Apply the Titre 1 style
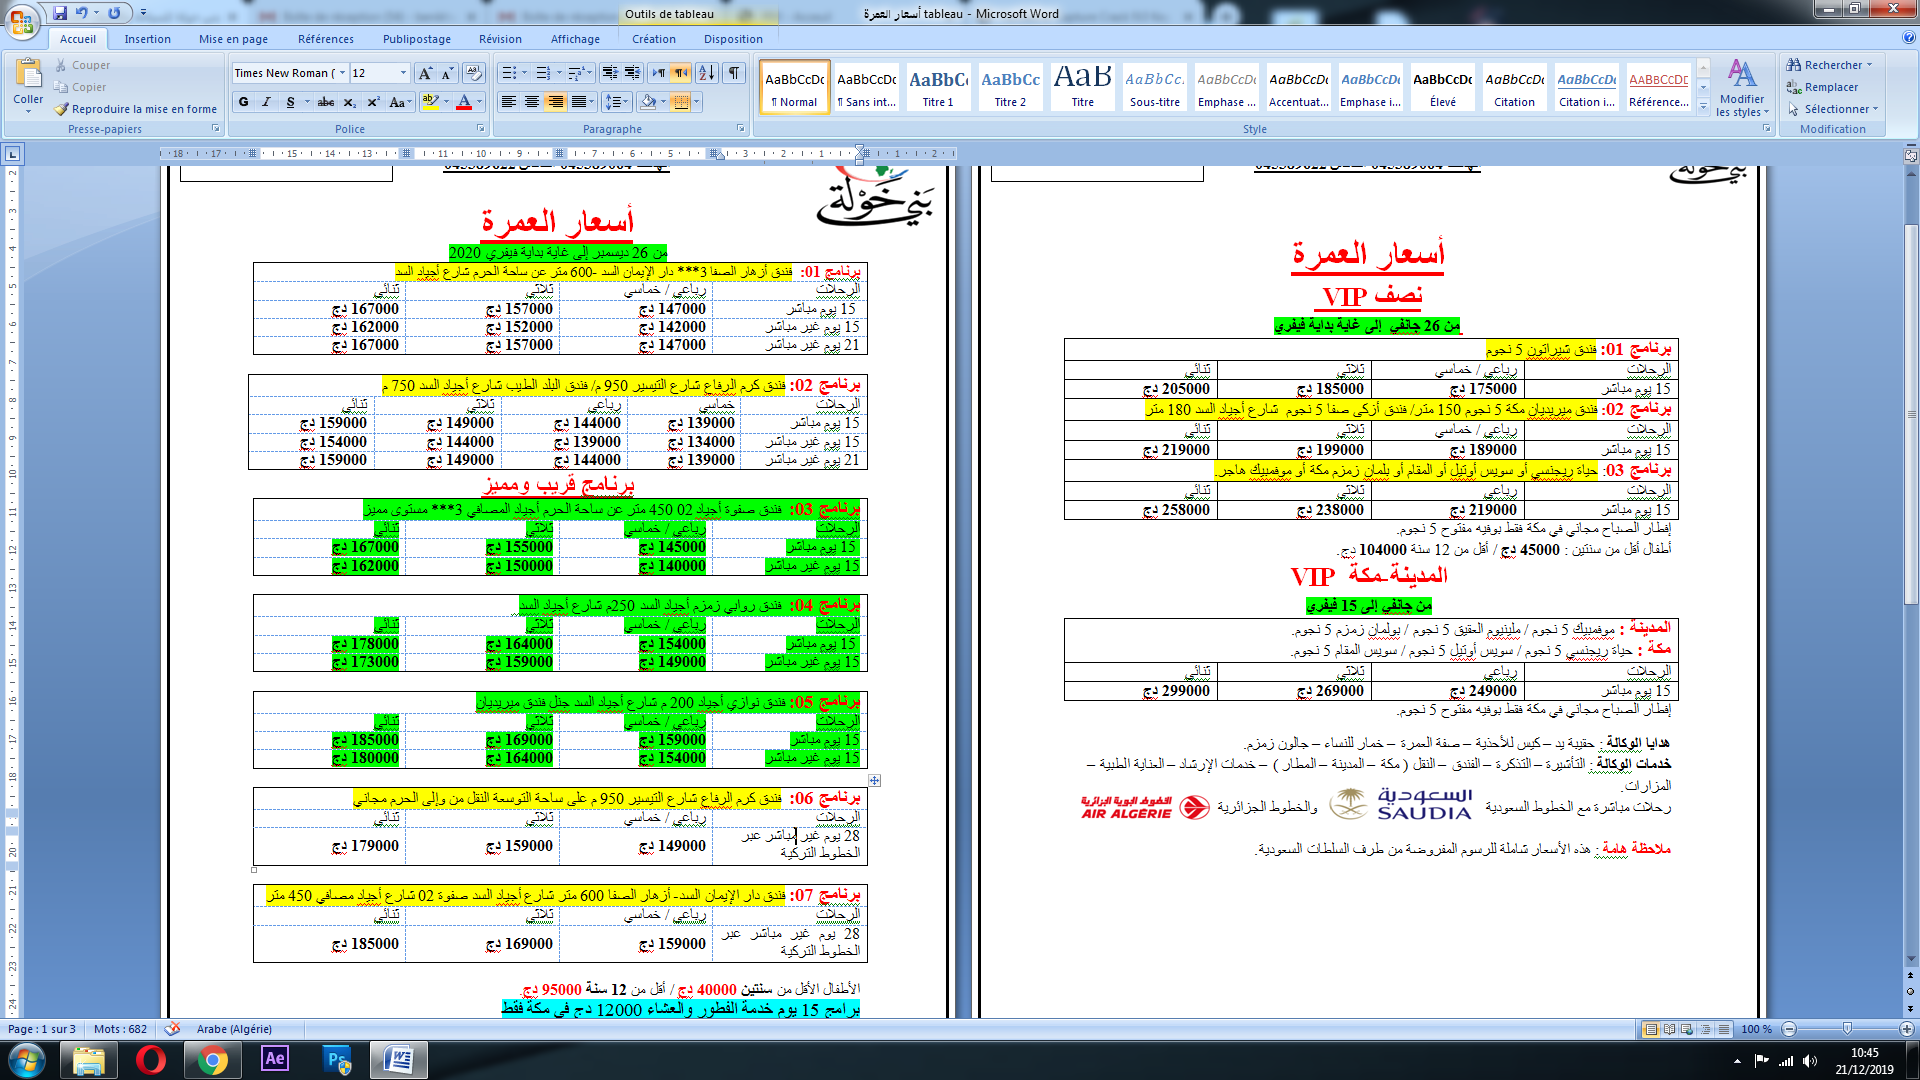Screen dimensions: 1920x1080 938,86
